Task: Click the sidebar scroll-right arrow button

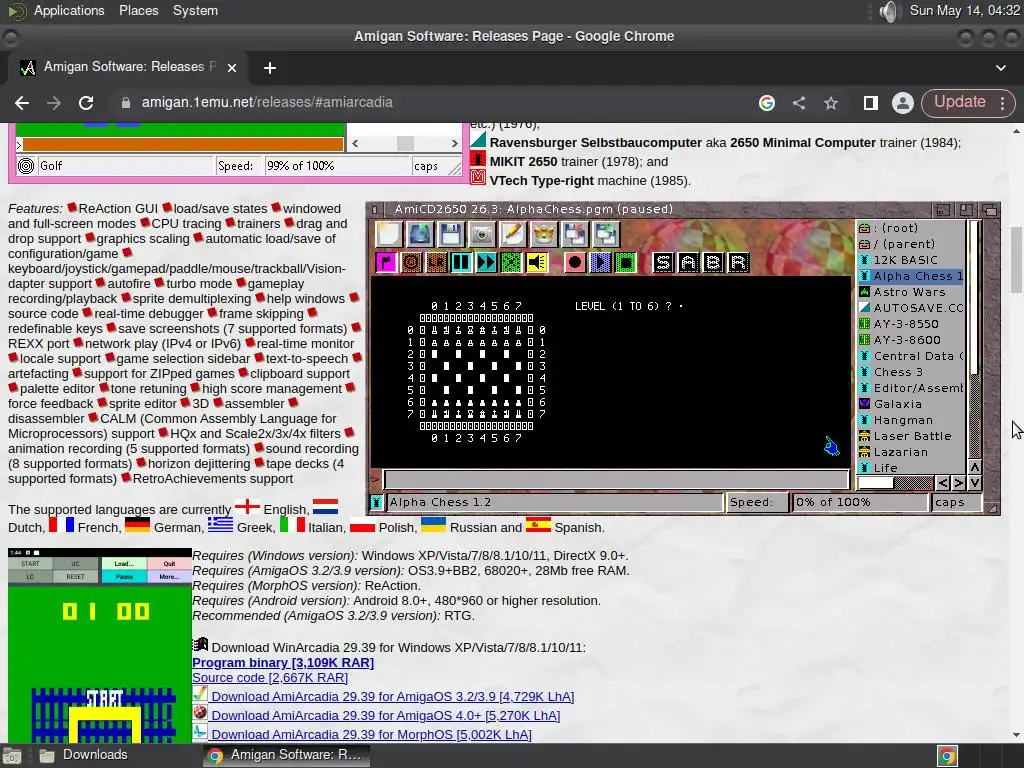Action: 958,483
